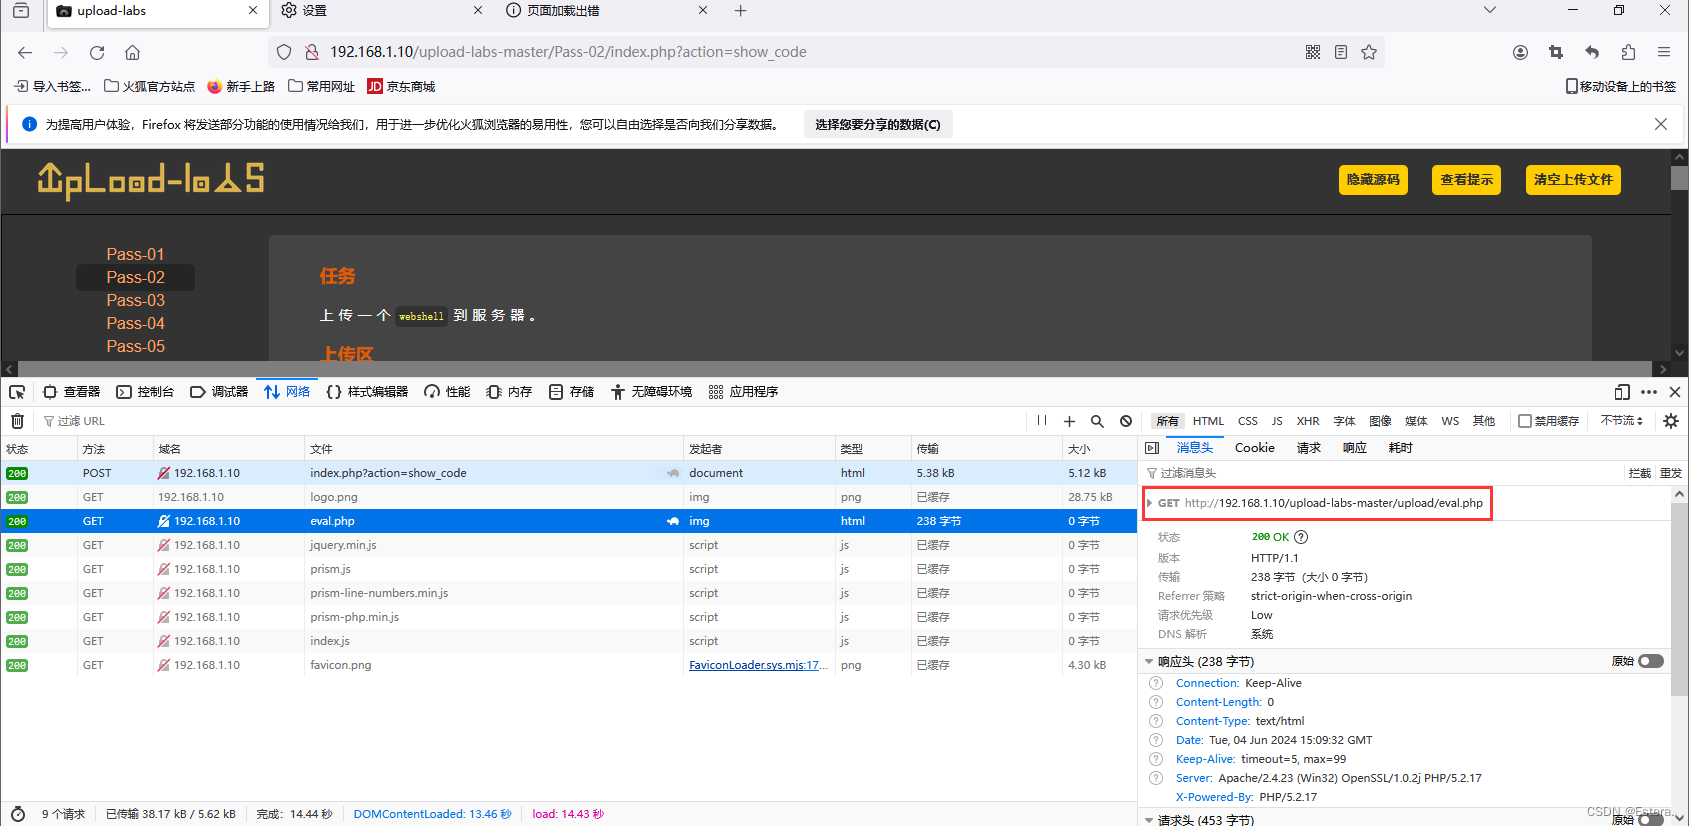The image size is (1689, 826).
Task: Enable the 禁用缓存 checkbox
Action: [1525, 421]
